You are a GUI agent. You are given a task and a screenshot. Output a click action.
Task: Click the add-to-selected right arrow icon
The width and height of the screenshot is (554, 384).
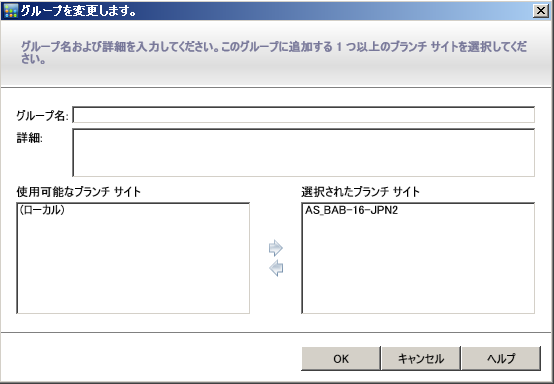pyautogui.click(x=276, y=248)
